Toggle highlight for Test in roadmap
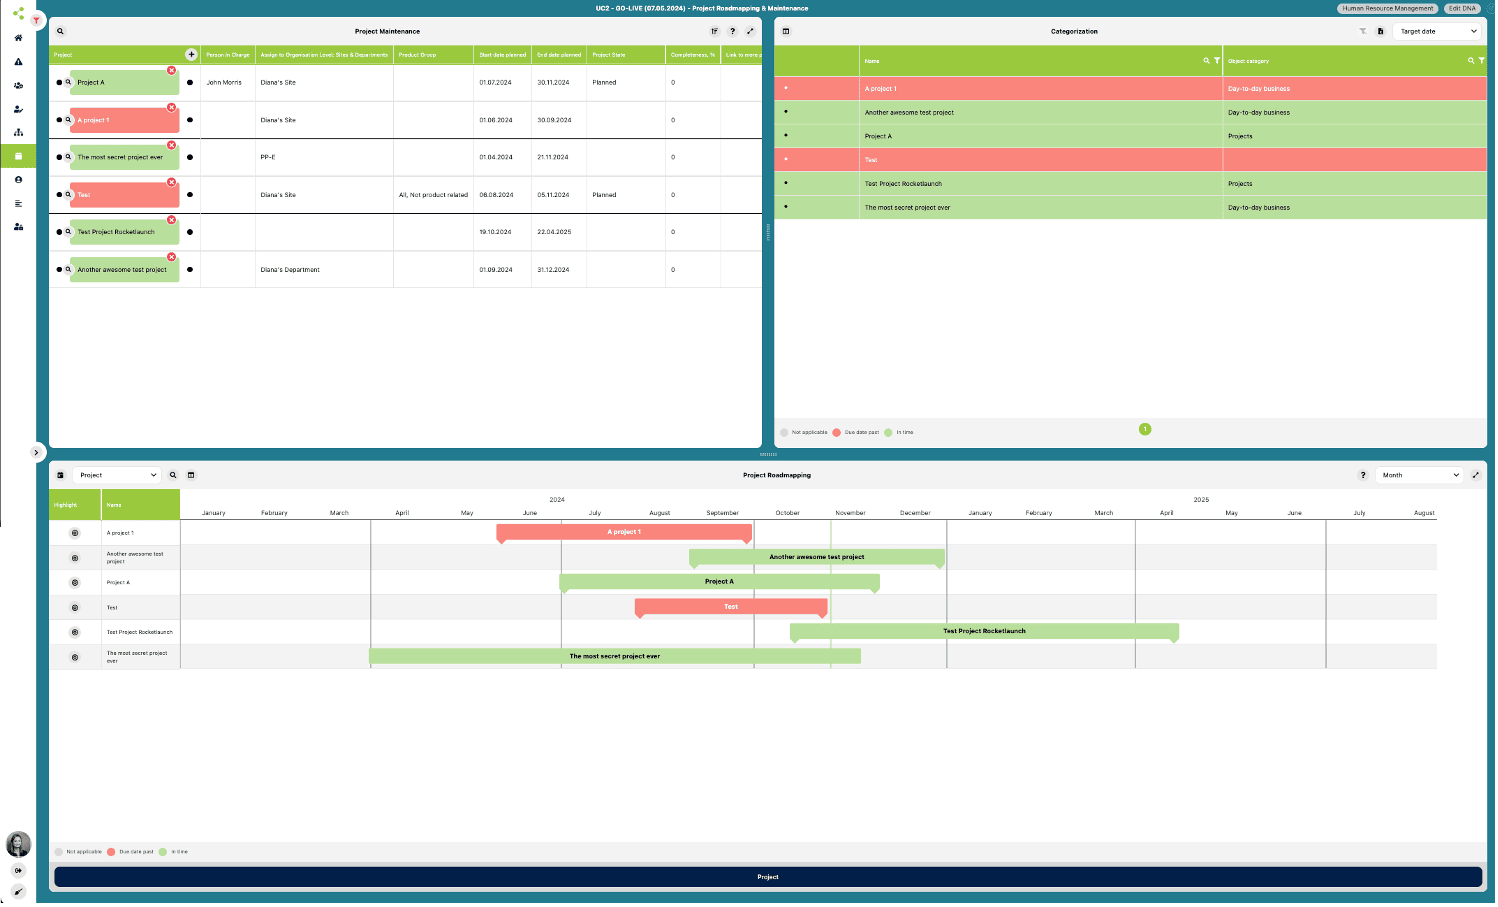The image size is (1498, 907). pos(75,608)
